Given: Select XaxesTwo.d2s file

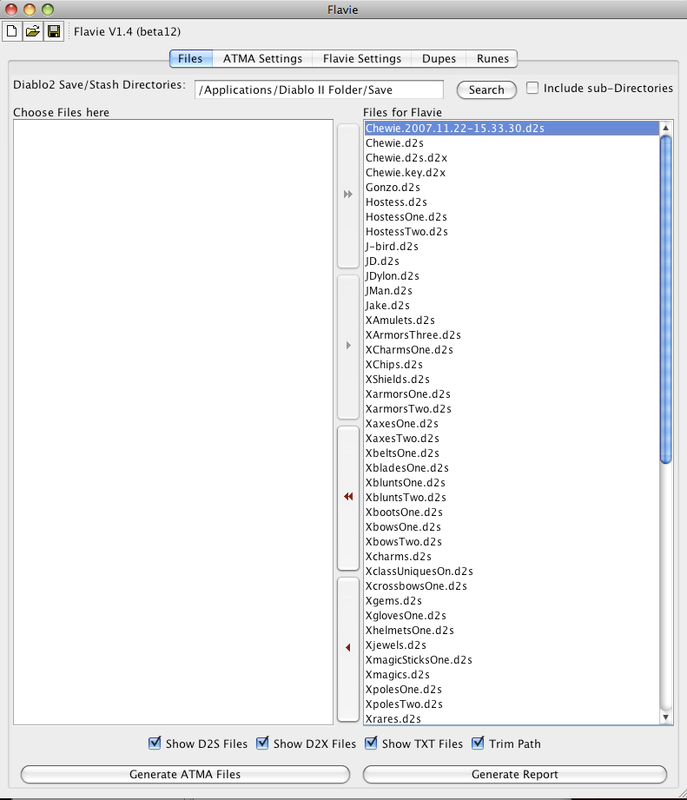Looking at the screenshot, I should point(512,439).
